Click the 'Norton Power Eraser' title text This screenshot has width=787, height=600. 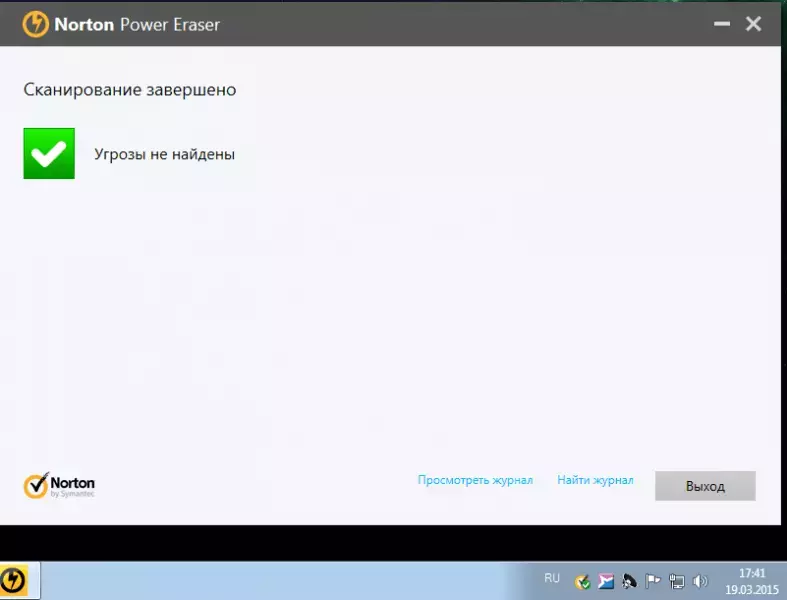[x=137, y=25]
